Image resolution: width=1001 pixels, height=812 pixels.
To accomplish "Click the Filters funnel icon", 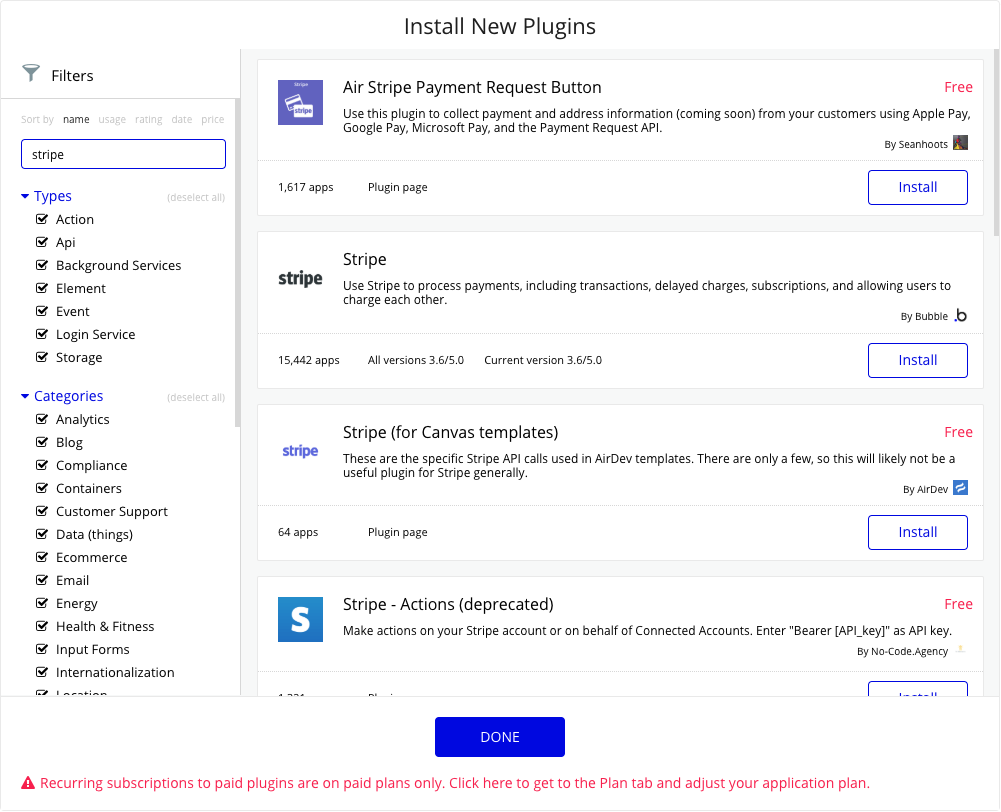I will click(31, 73).
